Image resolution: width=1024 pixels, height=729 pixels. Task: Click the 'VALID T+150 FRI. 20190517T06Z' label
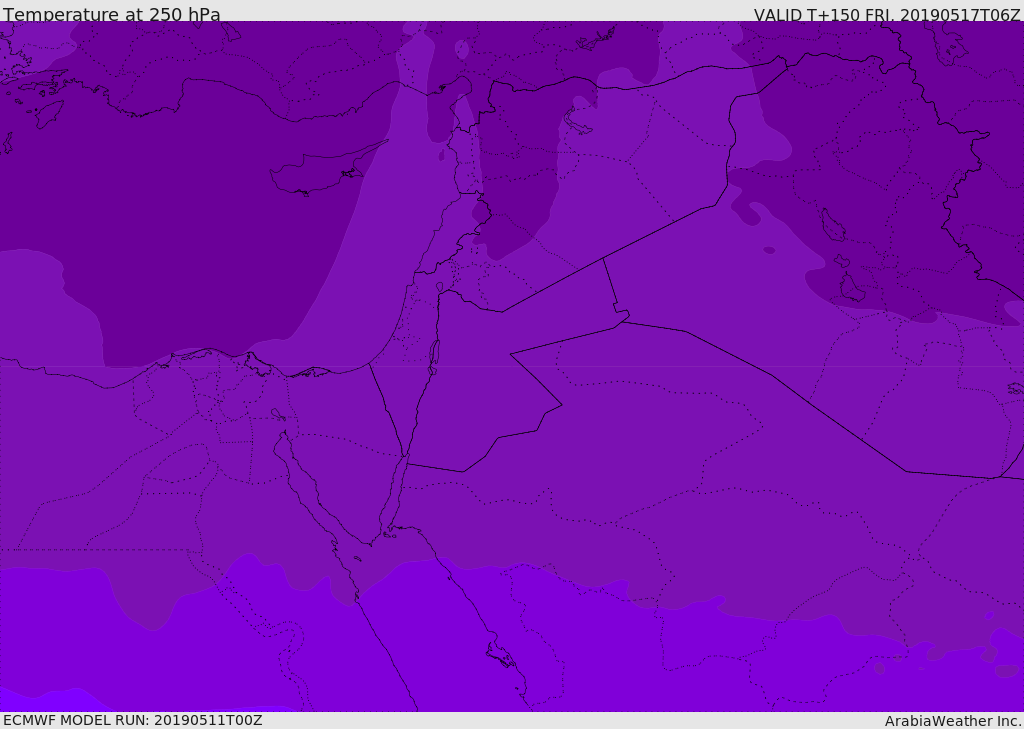pyautogui.click(x=887, y=15)
